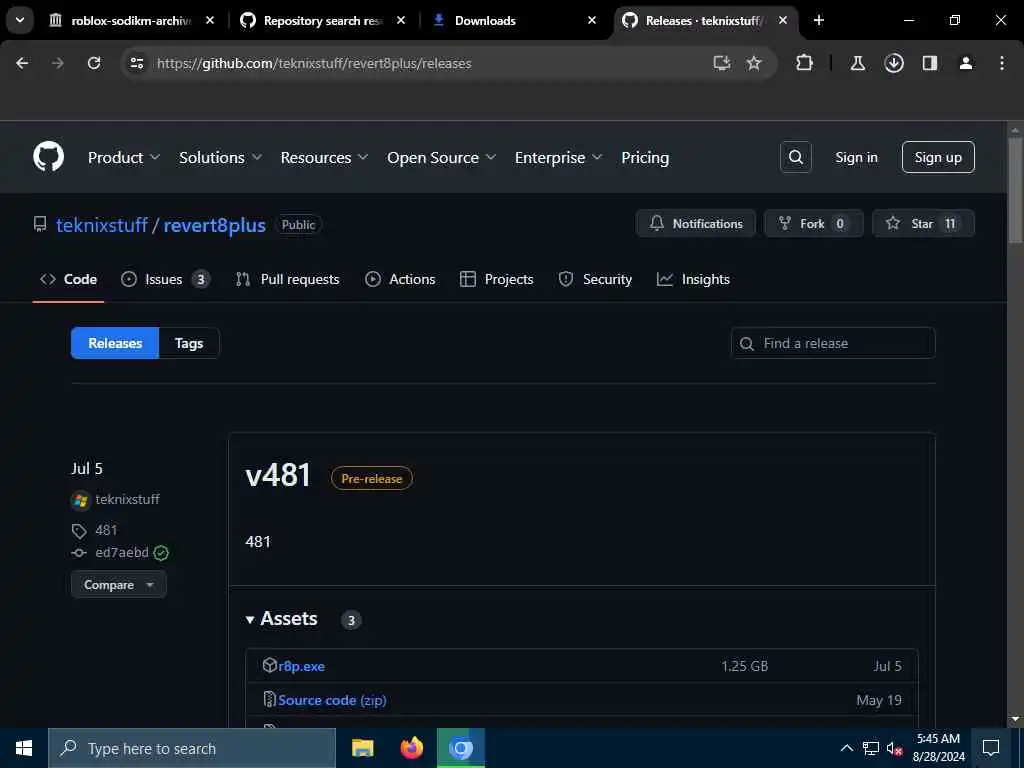The height and width of the screenshot is (768, 1024).
Task: Open the Actions tab
Action: pyautogui.click(x=400, y=279)
